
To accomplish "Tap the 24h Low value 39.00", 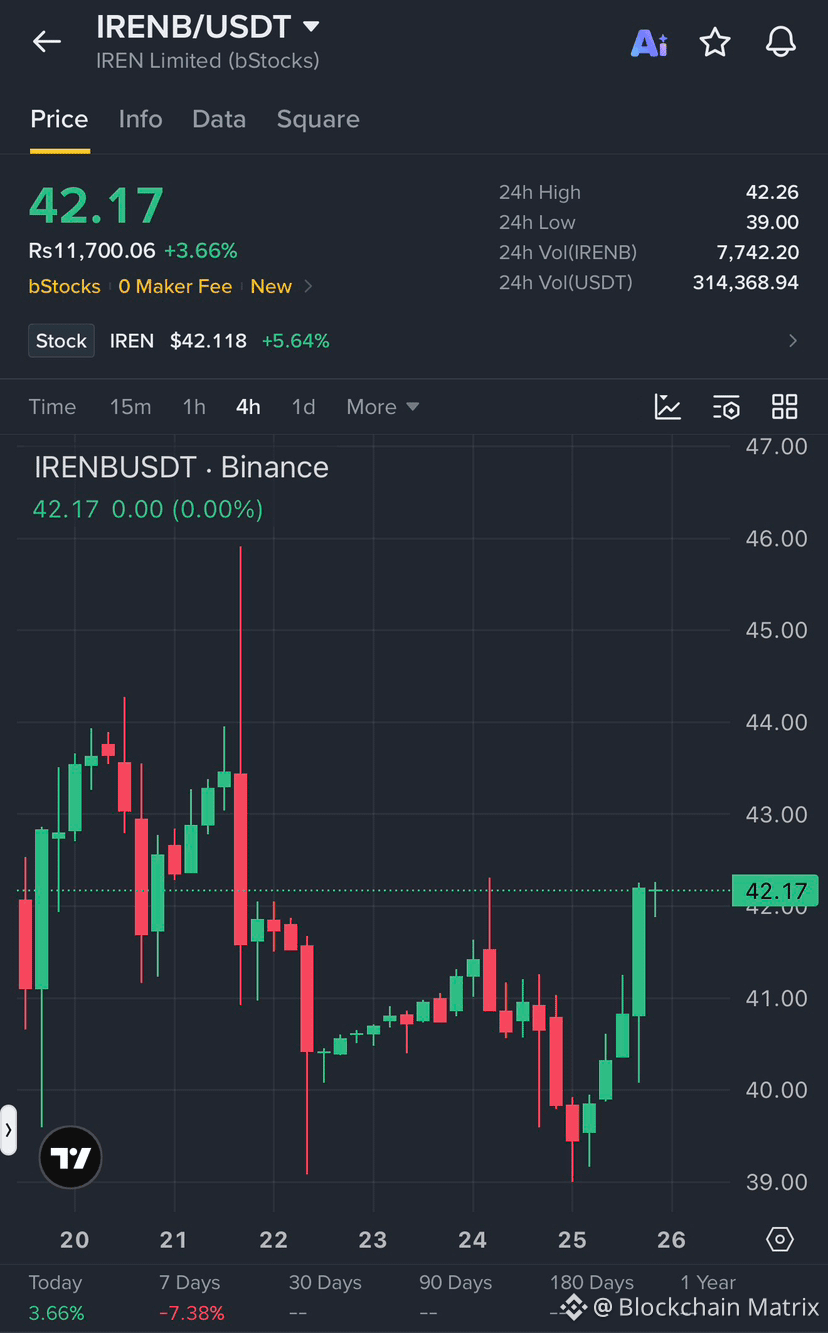I will (x=772, y=223).
